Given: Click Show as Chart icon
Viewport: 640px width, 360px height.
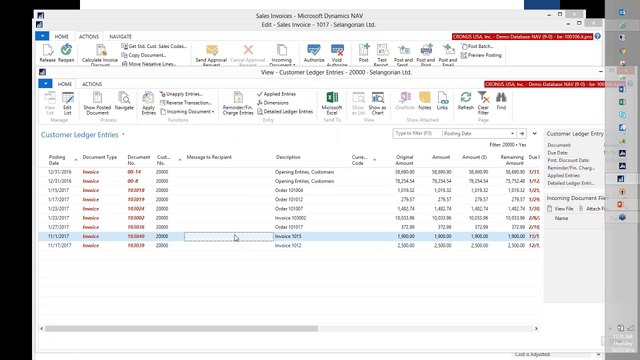Looking at the screenshot, I should 377,103.
